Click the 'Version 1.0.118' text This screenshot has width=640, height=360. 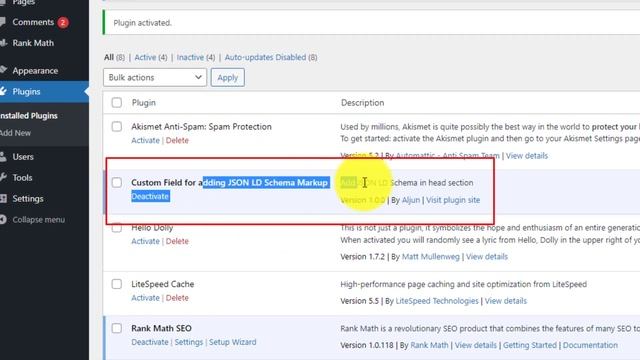pyautogui.click(x=367, y=345)
